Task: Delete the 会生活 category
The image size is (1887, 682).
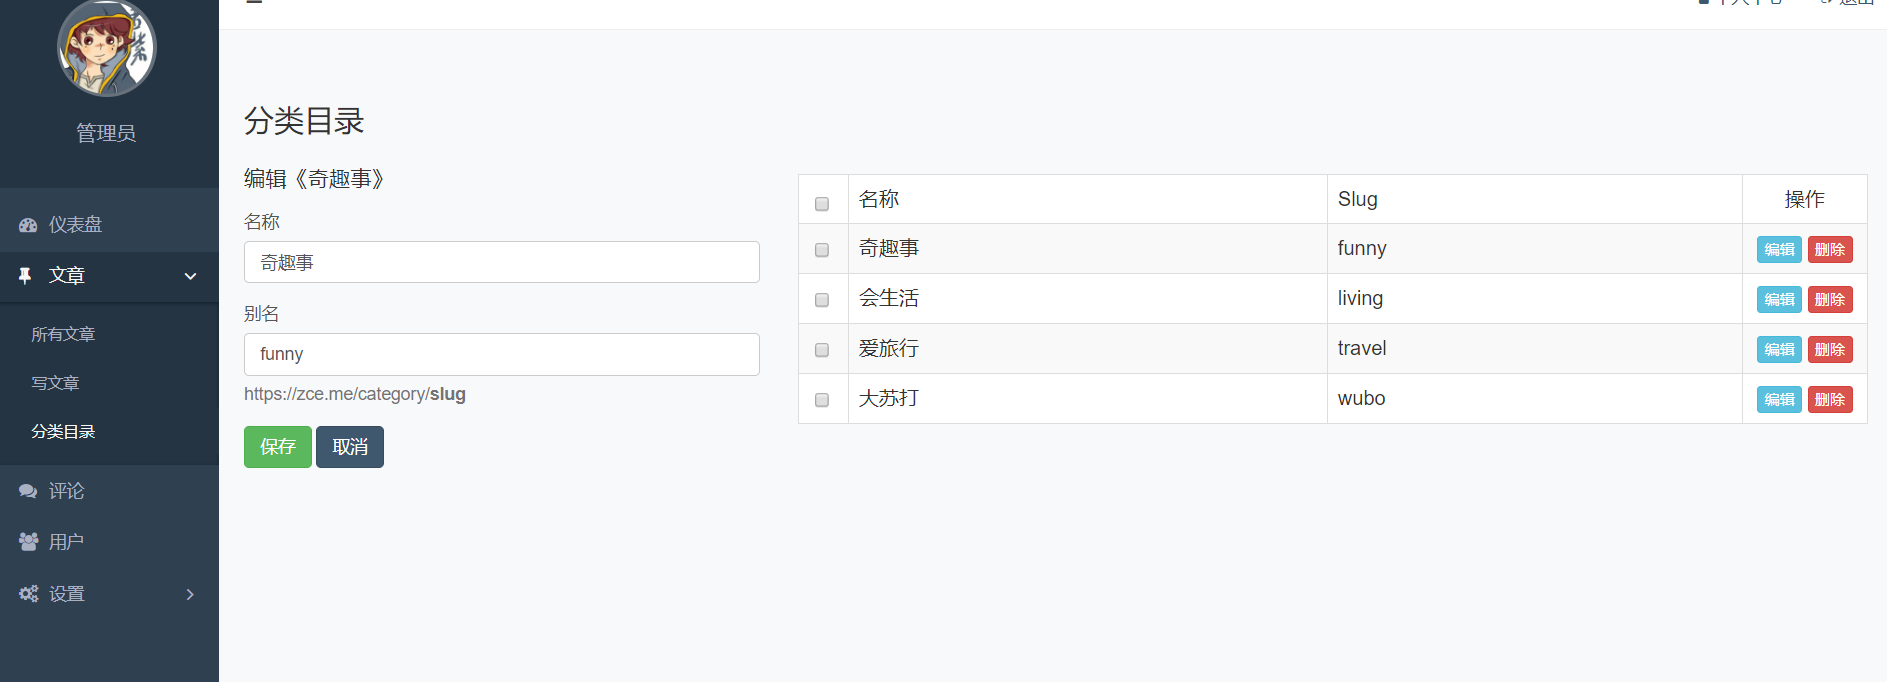Action: pyautogui.click(x=1829, y=300)
